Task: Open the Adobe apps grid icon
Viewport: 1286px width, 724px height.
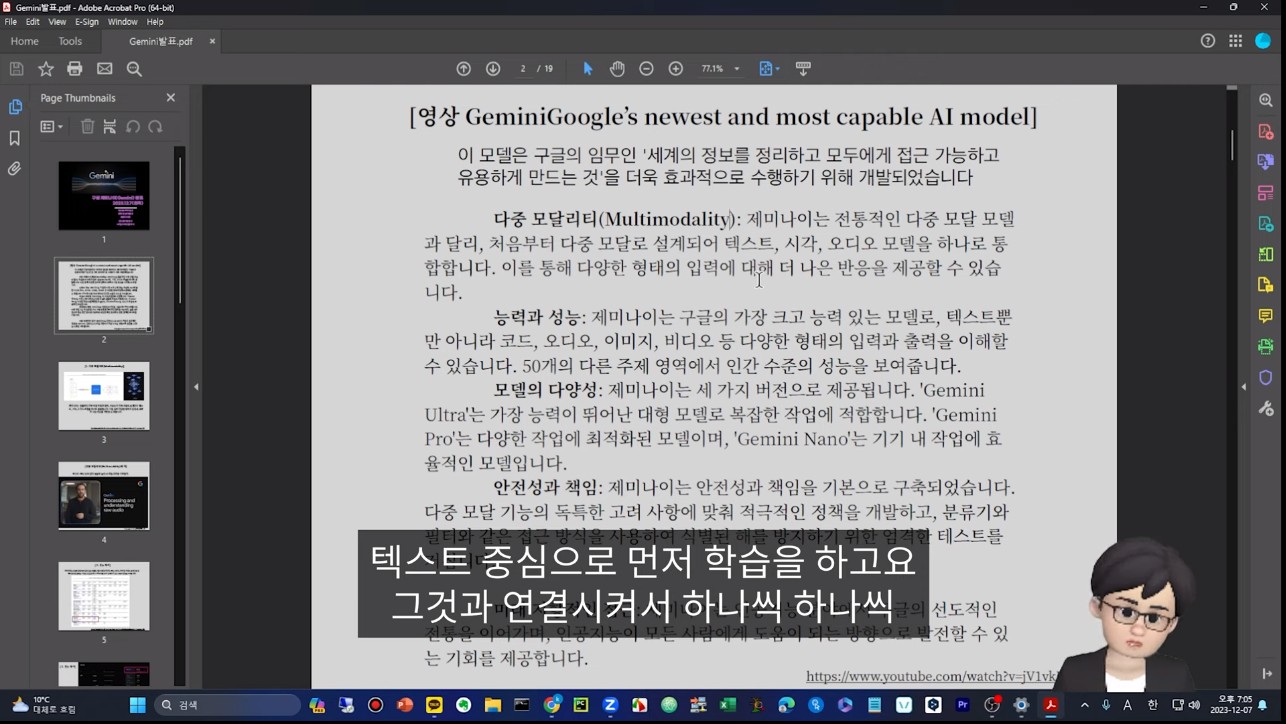Action: [x=1236, y=41]
